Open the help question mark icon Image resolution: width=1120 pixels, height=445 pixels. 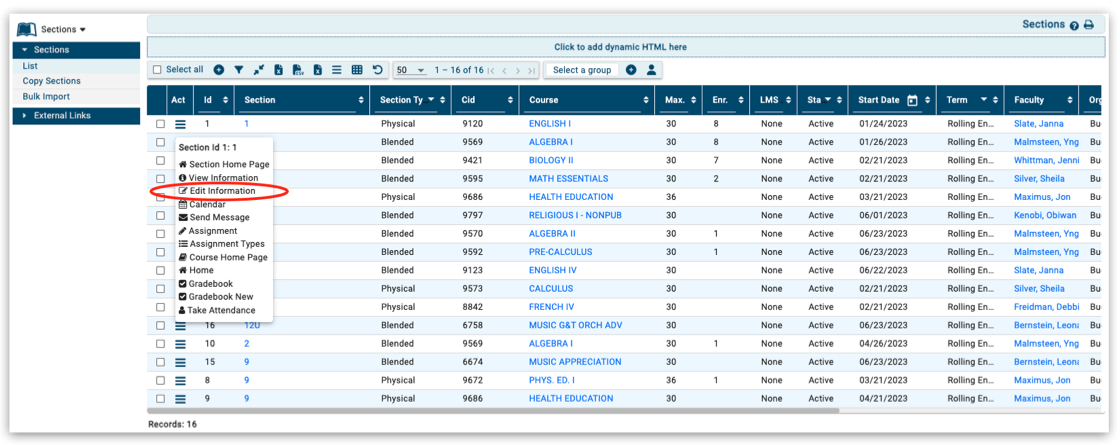1074,25
